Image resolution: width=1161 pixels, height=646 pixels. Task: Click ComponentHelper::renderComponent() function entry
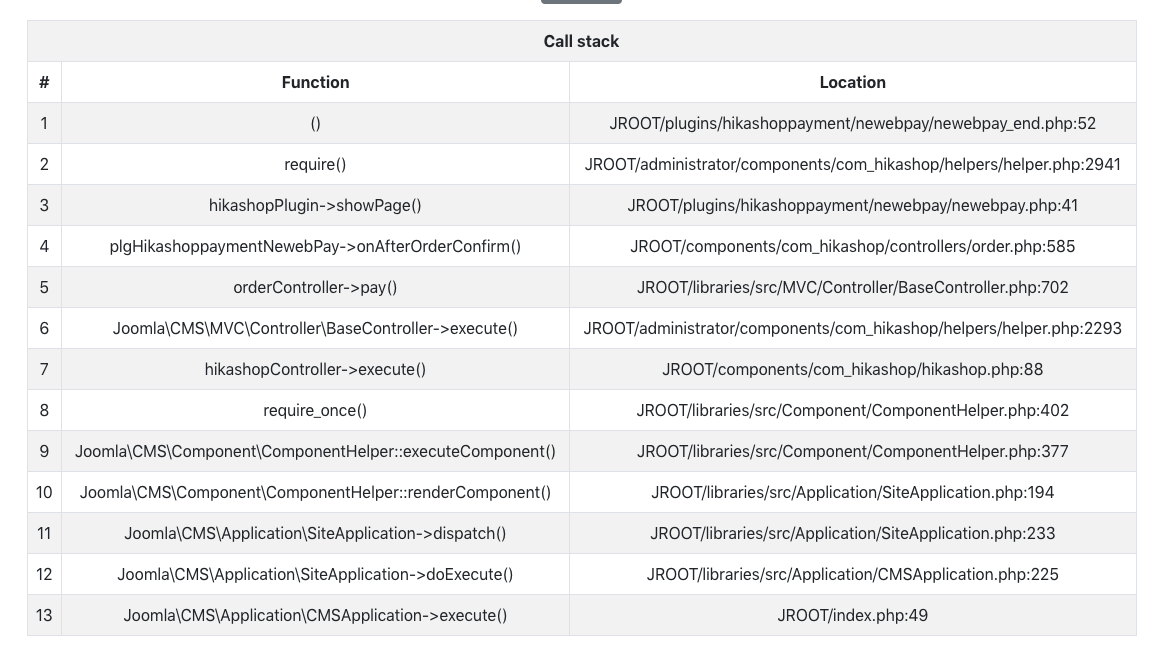315,493
